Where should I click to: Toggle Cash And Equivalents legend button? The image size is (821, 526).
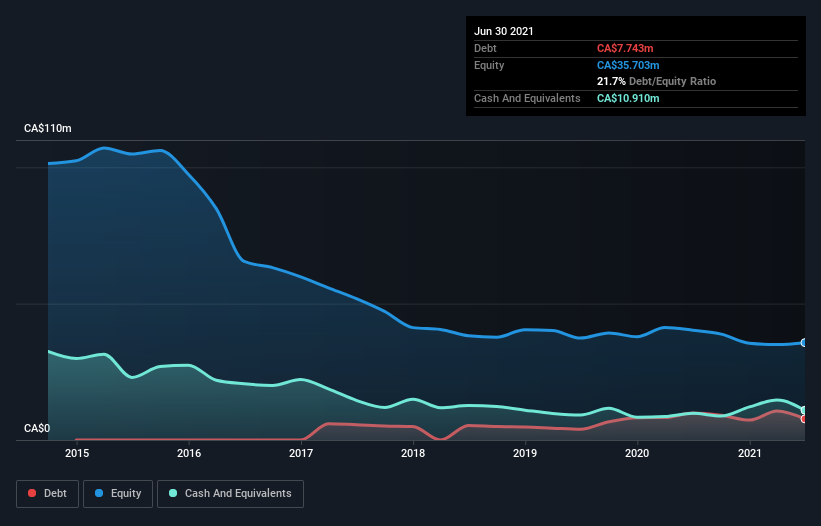click(x=230, y=494)
